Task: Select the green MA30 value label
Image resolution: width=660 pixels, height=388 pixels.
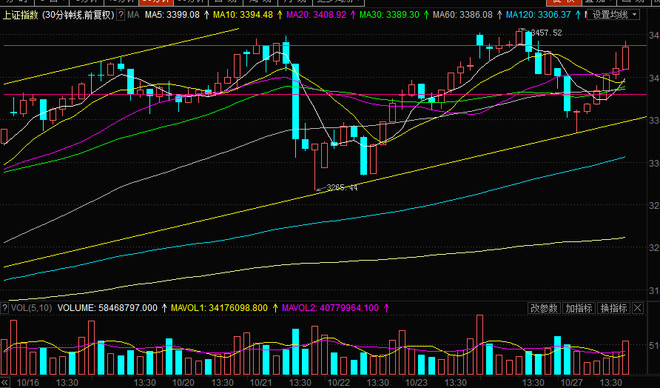Action: click(x=389, y=15)
